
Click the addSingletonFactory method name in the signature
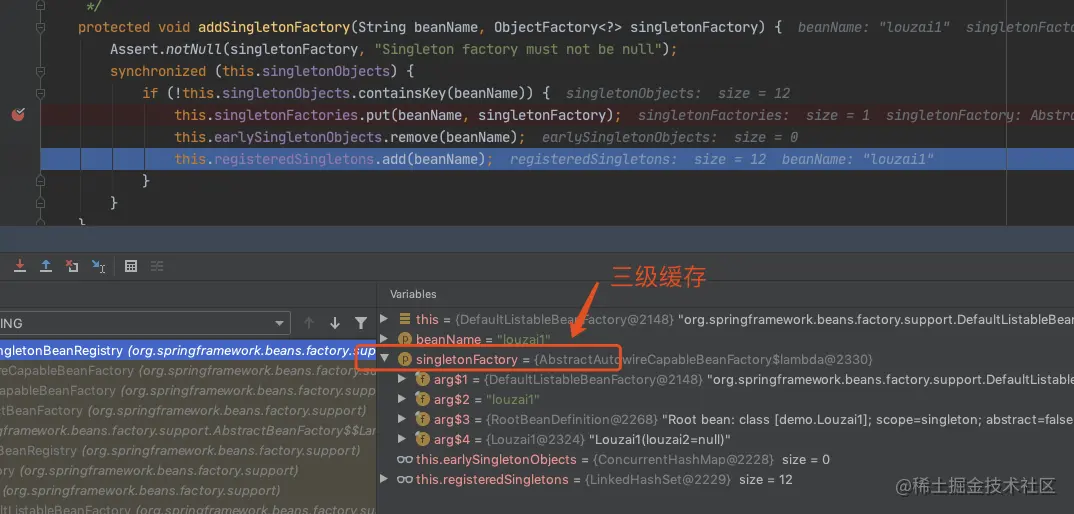pos(273,27)
